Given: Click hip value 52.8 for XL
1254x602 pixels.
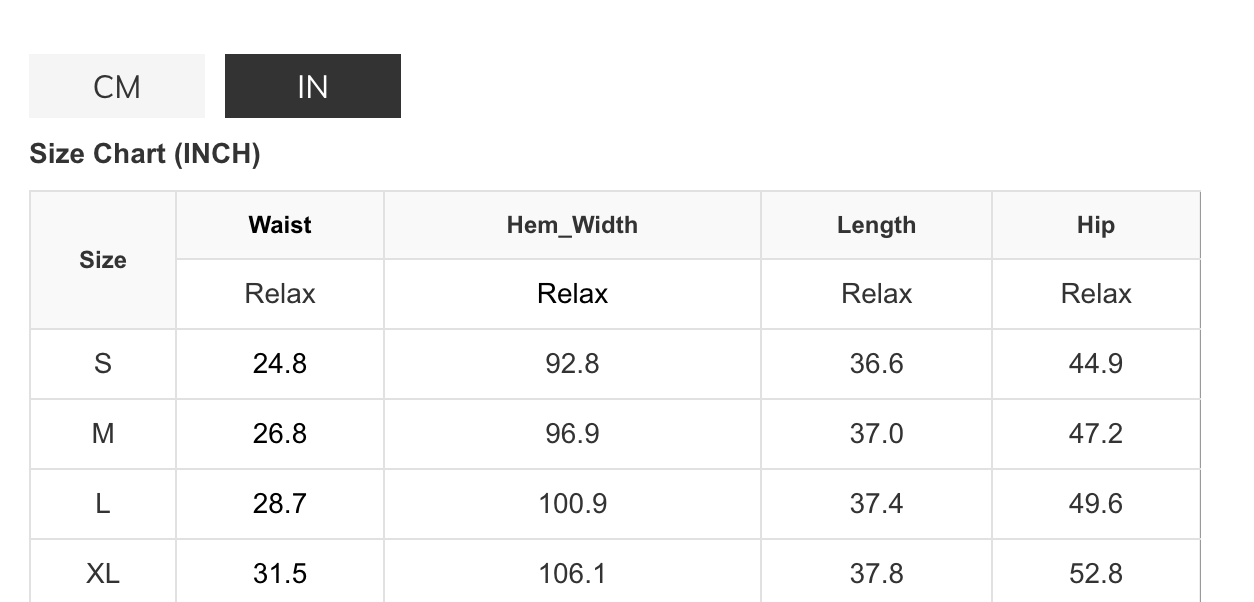Looking at the screenshot, I should tap(1095, 574).
